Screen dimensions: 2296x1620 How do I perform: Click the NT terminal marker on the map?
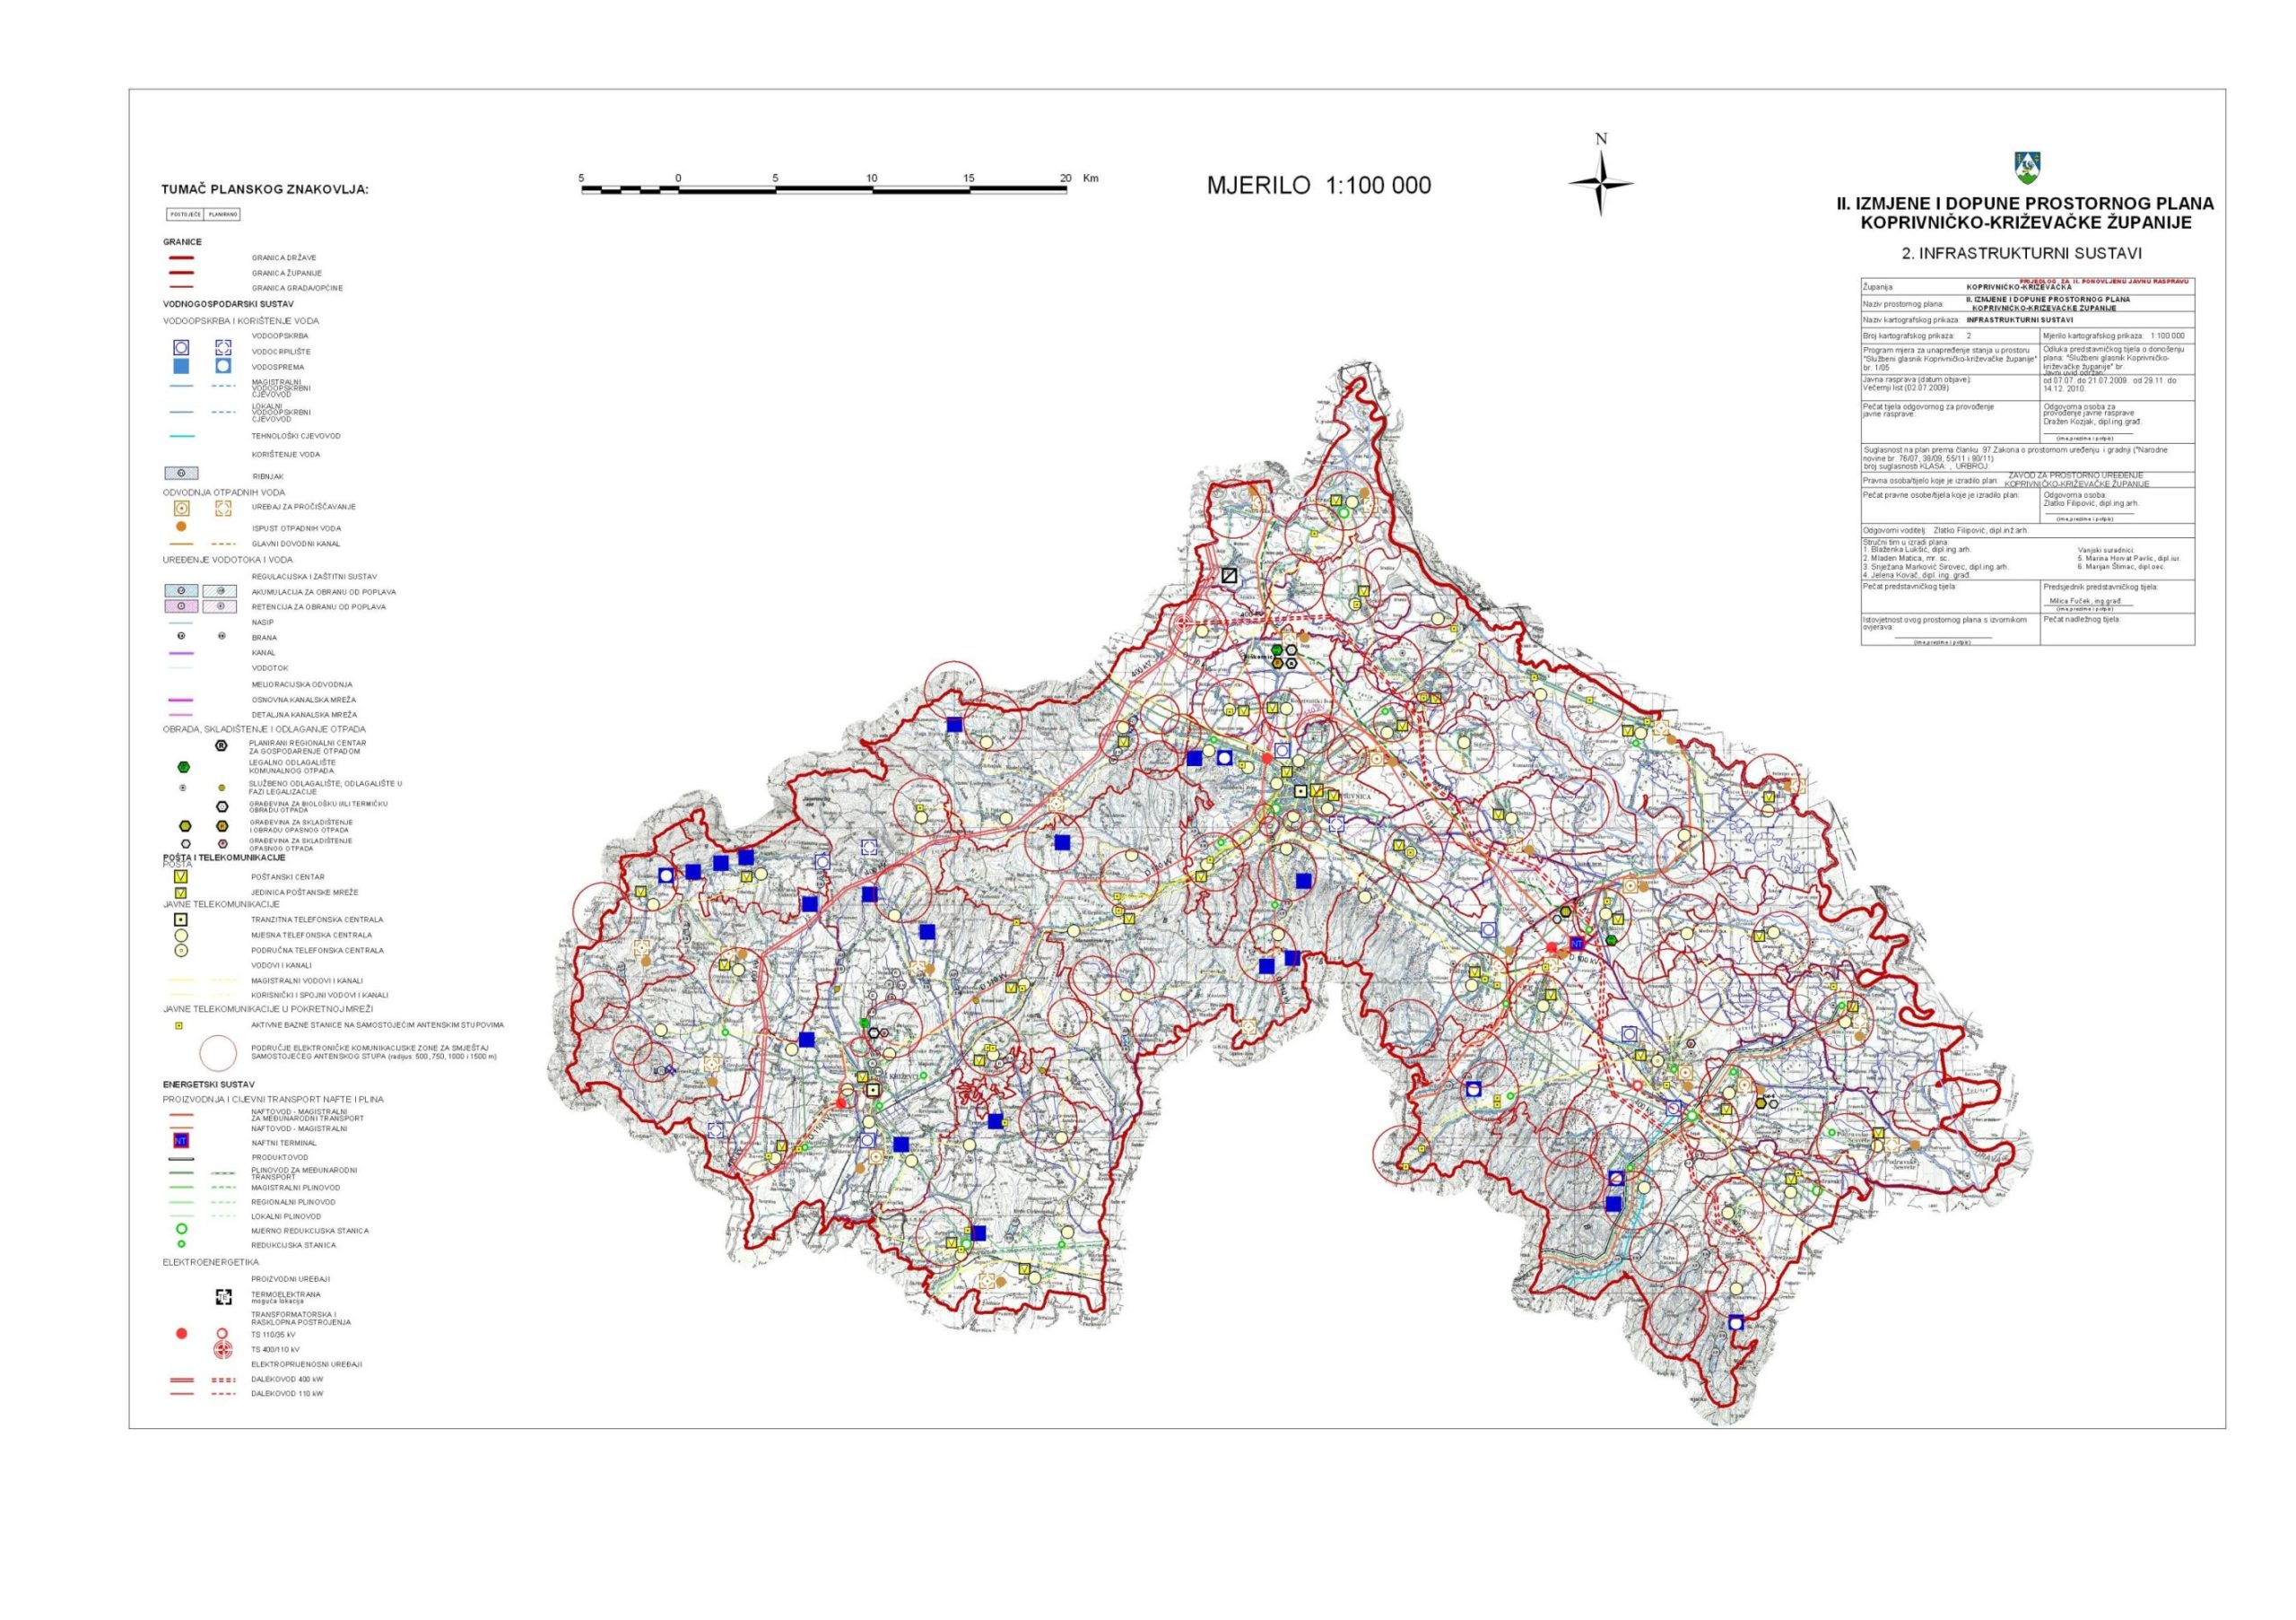click(1577, 944)
